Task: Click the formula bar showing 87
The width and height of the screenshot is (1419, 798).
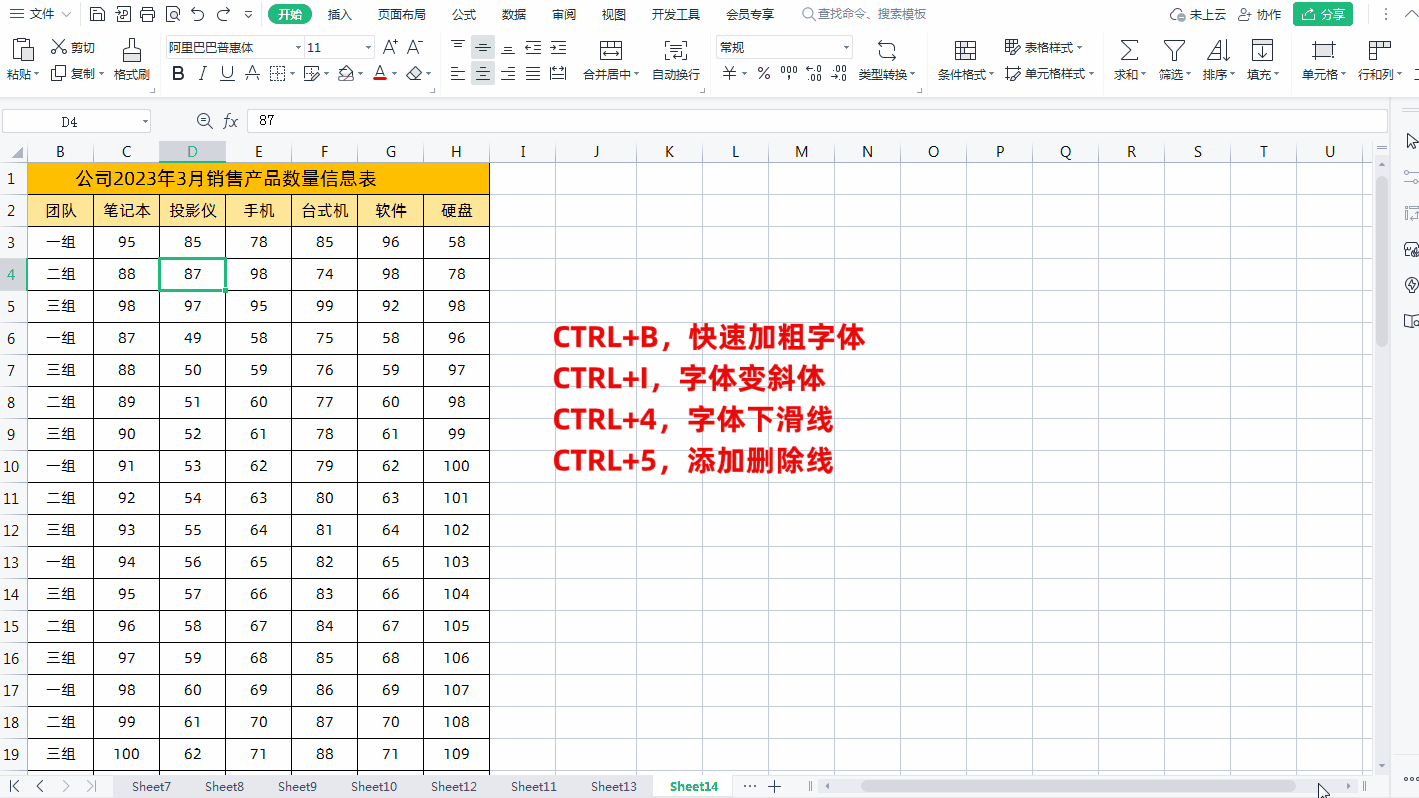Action: pyautogui.click(x=816, y=121)
